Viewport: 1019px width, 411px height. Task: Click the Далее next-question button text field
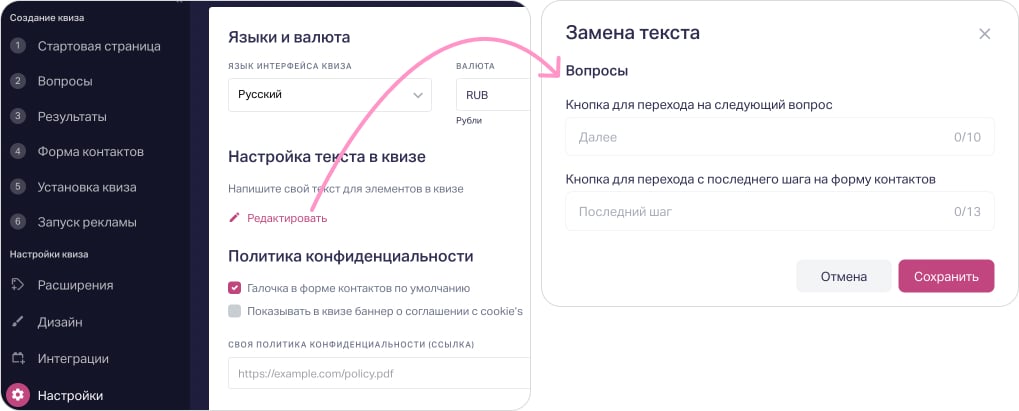(780, 137)
